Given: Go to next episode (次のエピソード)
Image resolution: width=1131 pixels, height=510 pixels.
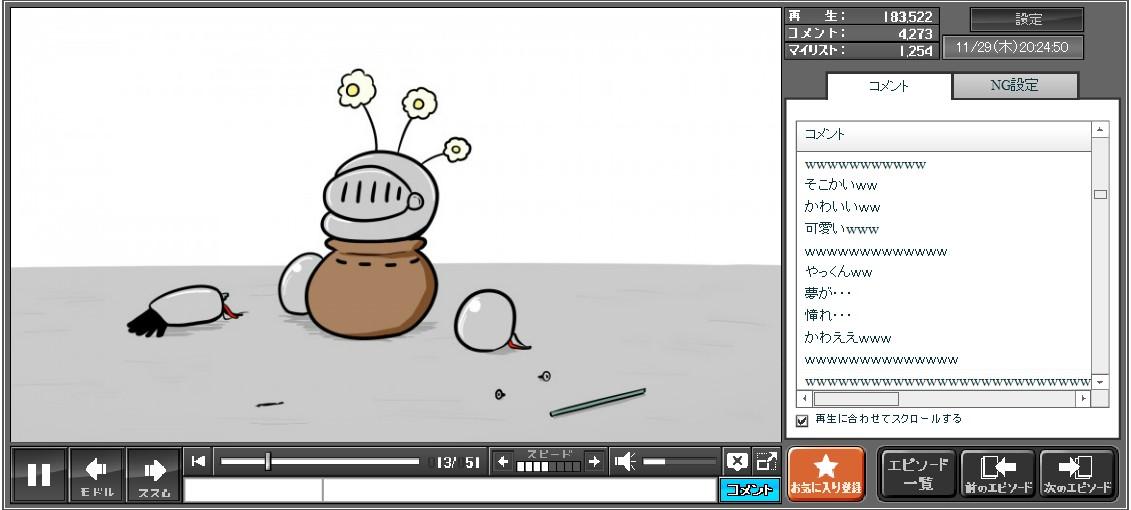Looking at the screenshot, I should click(1077, 473).
